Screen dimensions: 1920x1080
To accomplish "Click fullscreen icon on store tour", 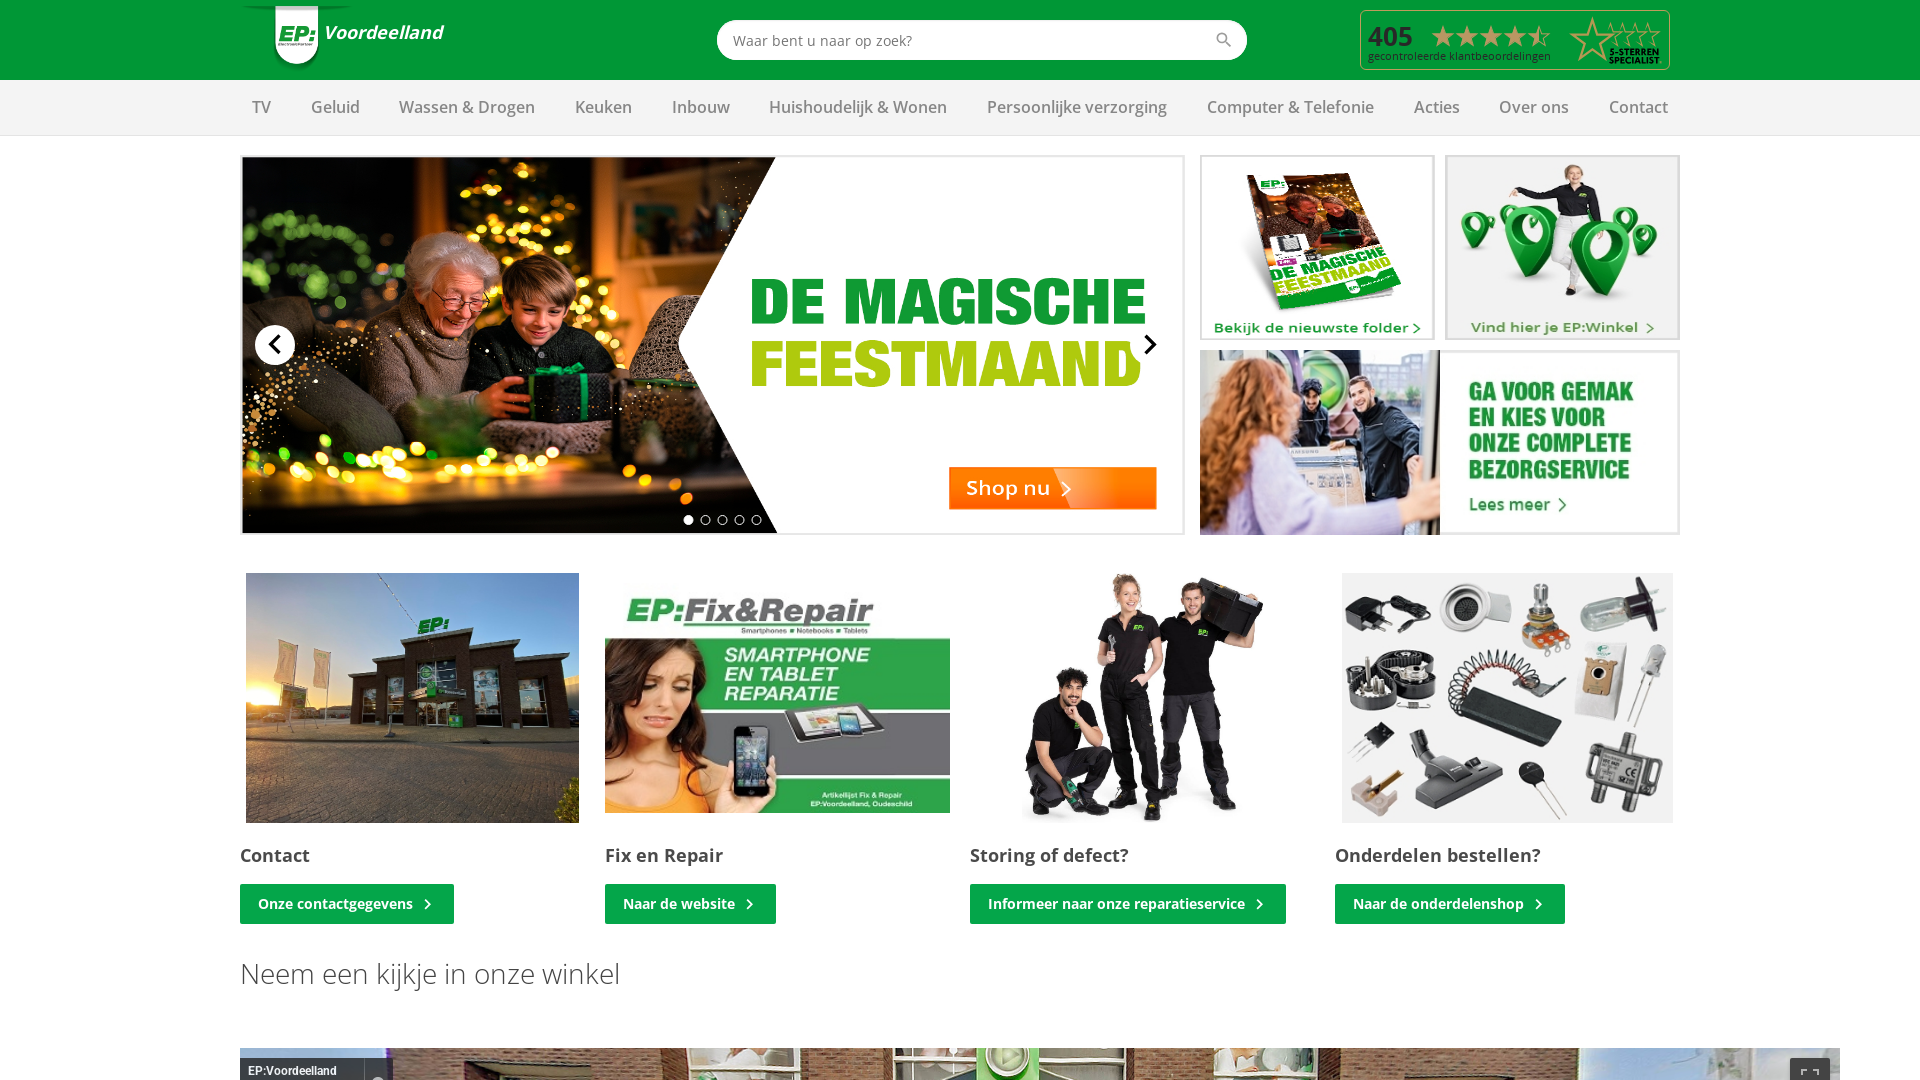I will [1809, 1070].
